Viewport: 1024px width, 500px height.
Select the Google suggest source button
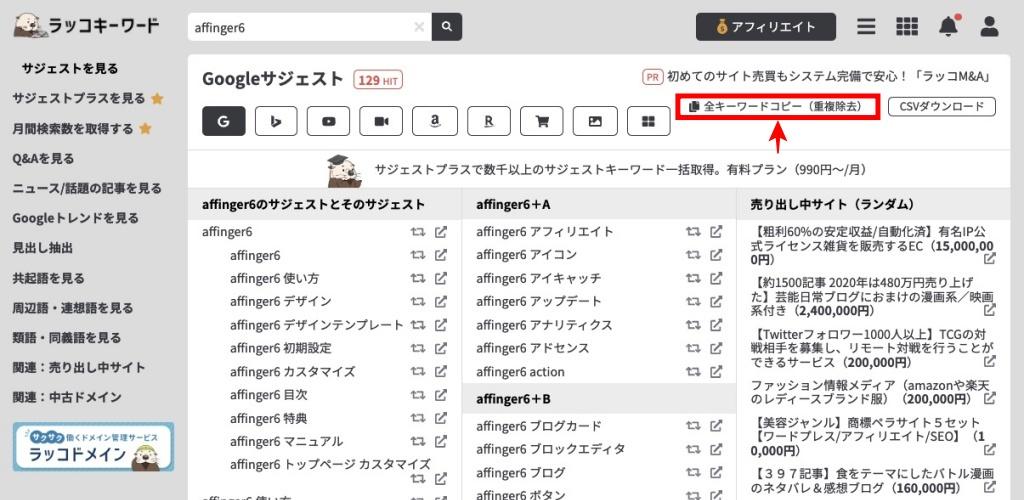[x=223, y=121]
